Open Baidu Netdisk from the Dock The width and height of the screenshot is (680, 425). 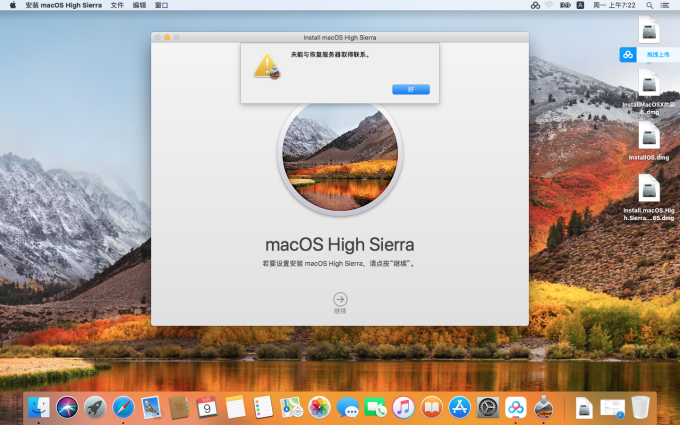point(516,408)
